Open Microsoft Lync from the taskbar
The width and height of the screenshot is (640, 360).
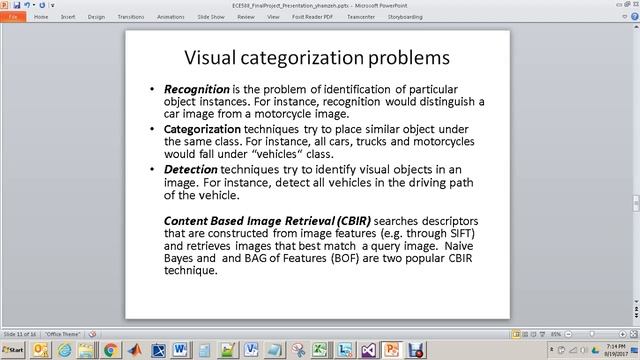pyautogui.click(x=345, y=350)
